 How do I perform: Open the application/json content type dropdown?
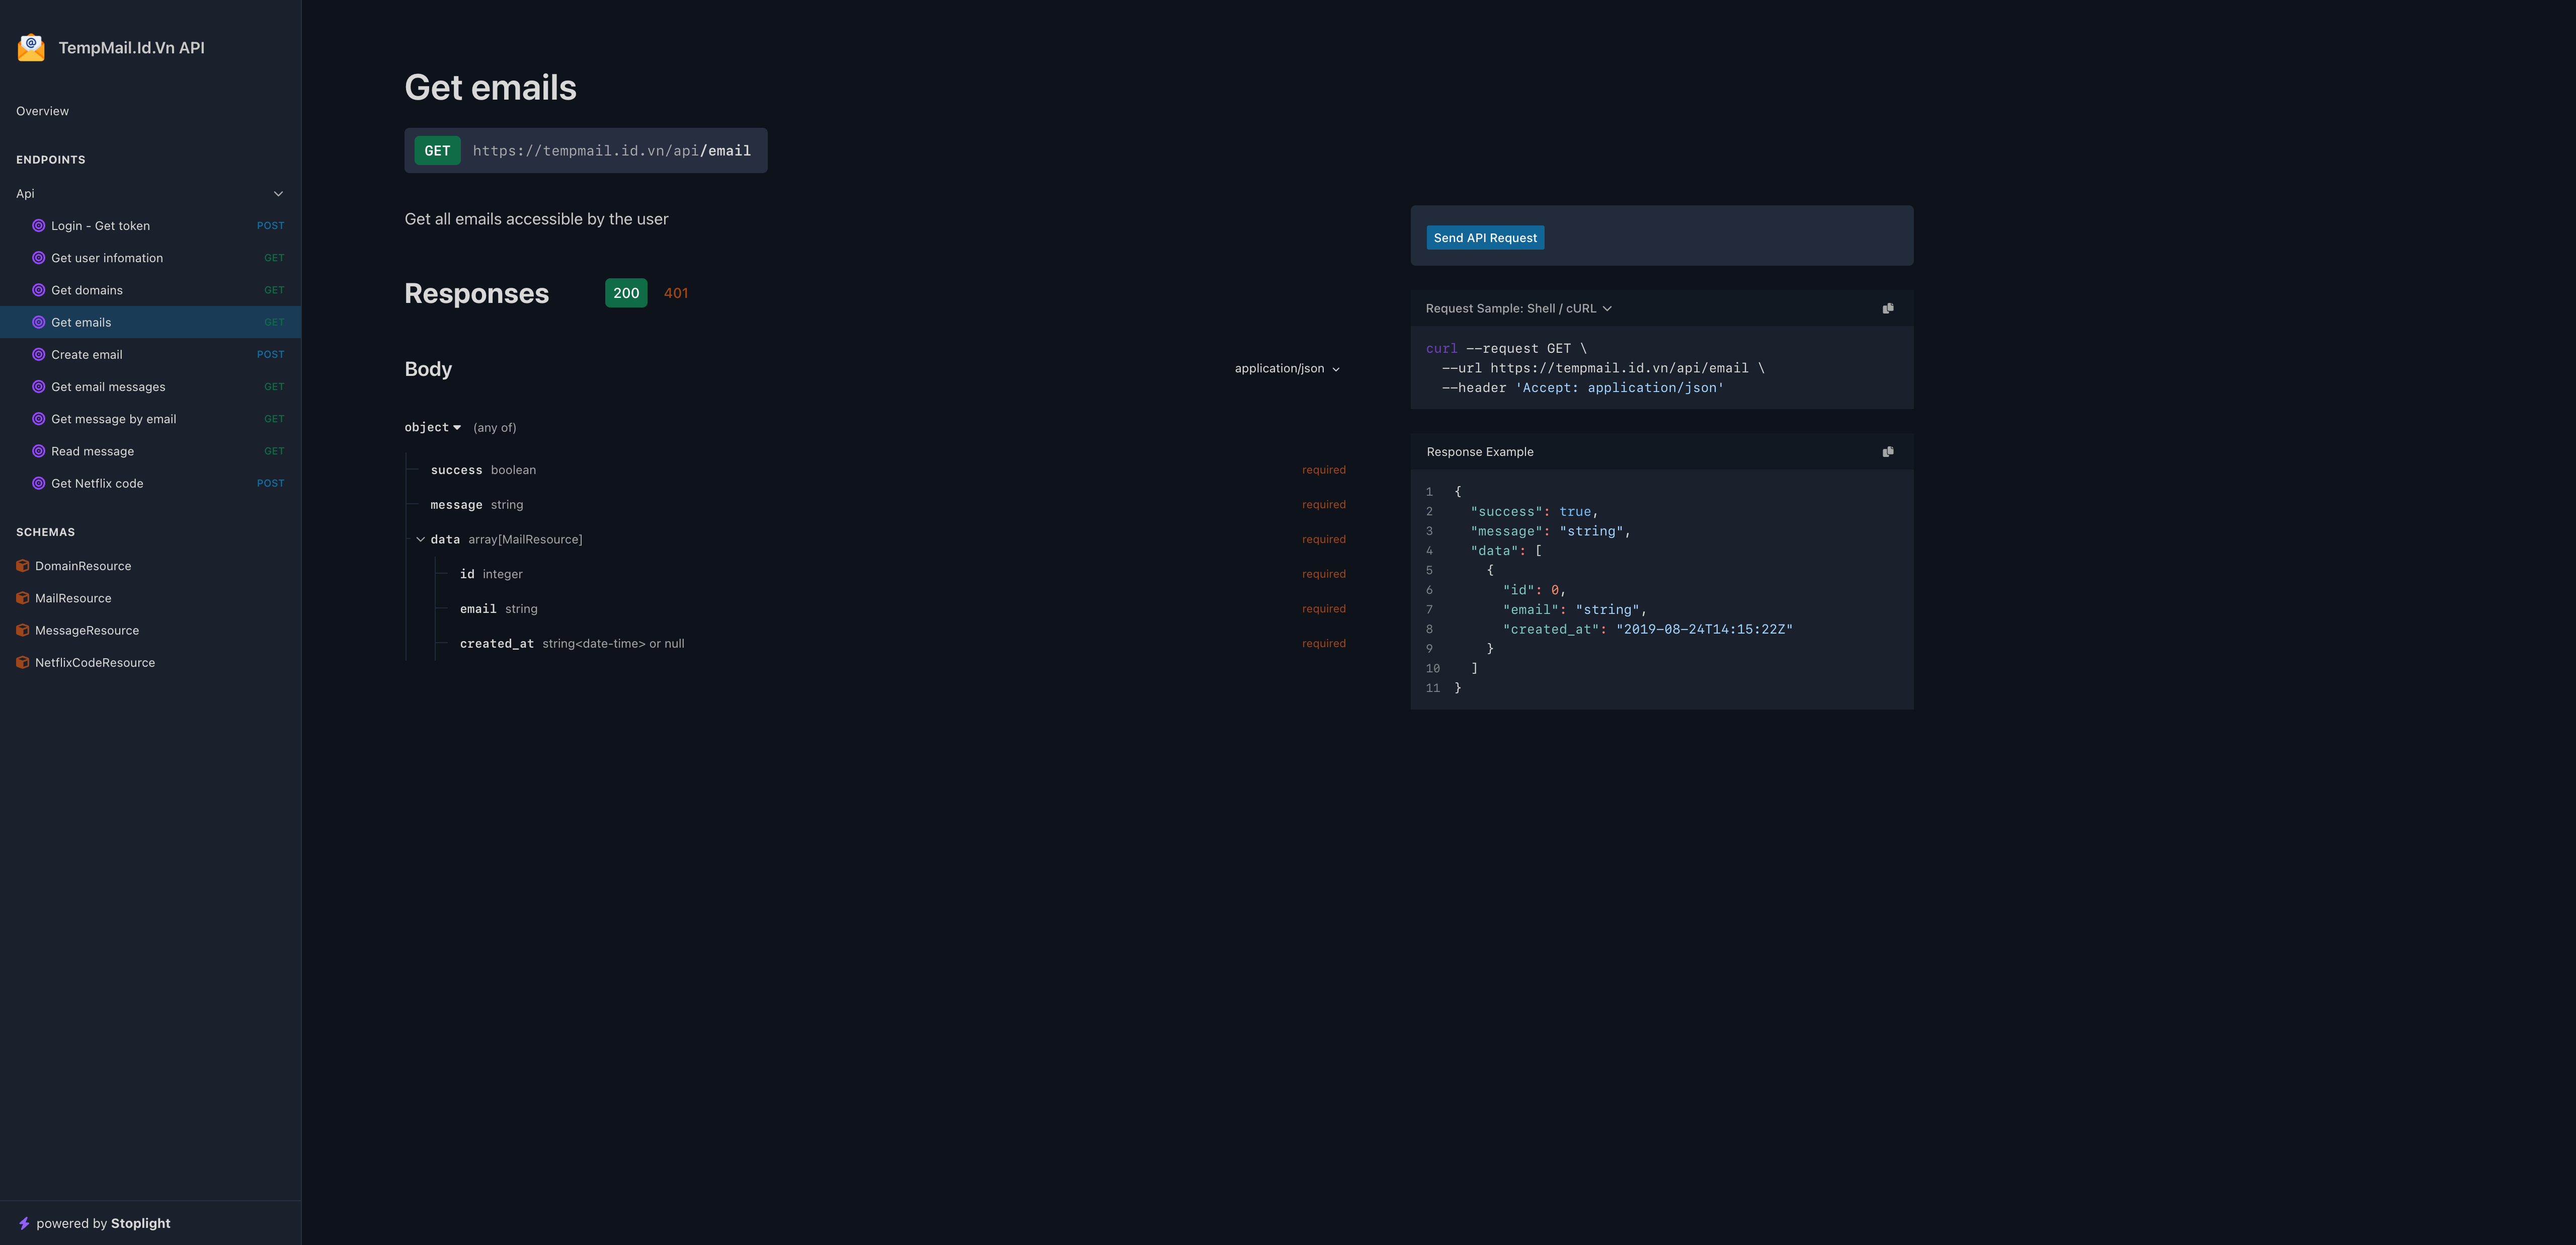[x=1287, y=368]
